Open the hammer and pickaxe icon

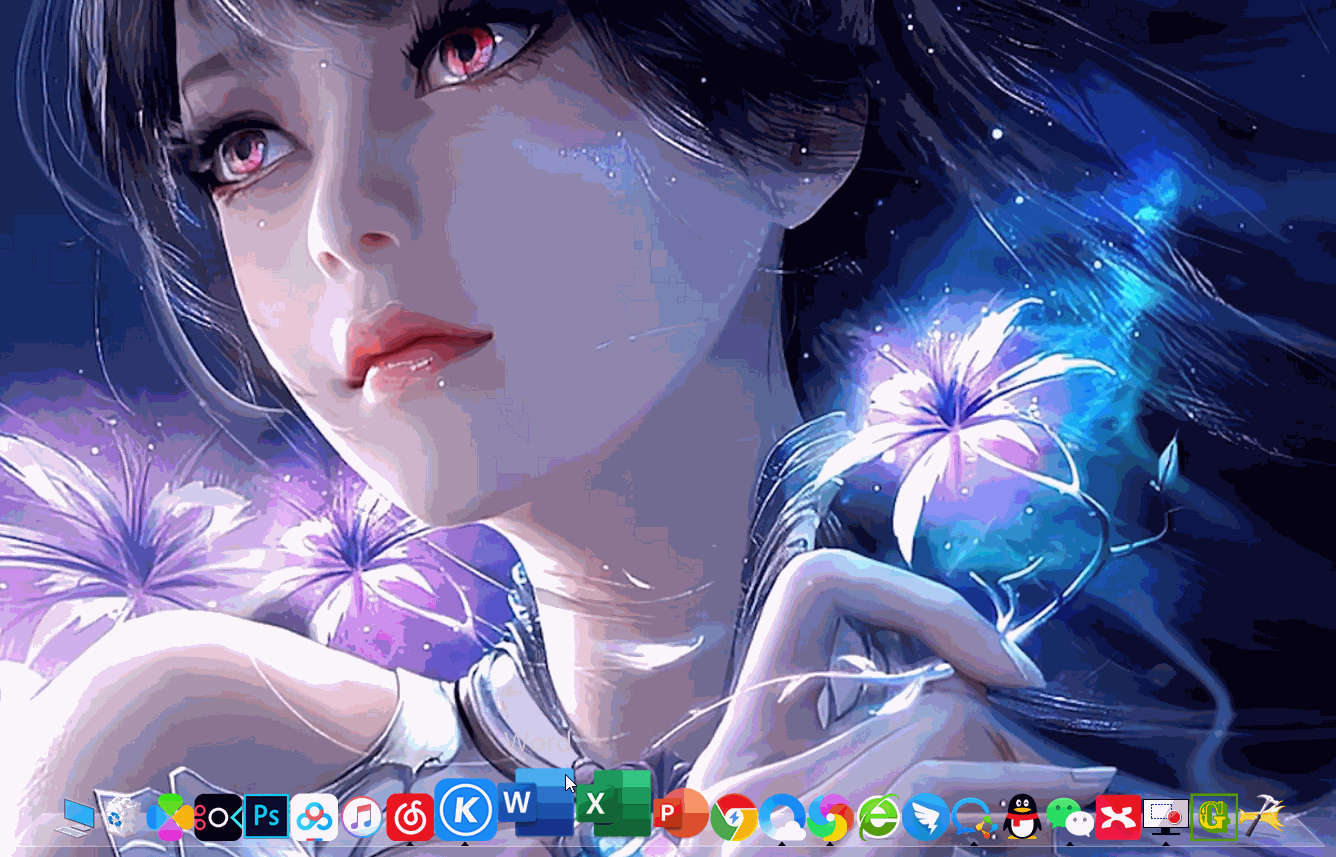point(1262,817)
